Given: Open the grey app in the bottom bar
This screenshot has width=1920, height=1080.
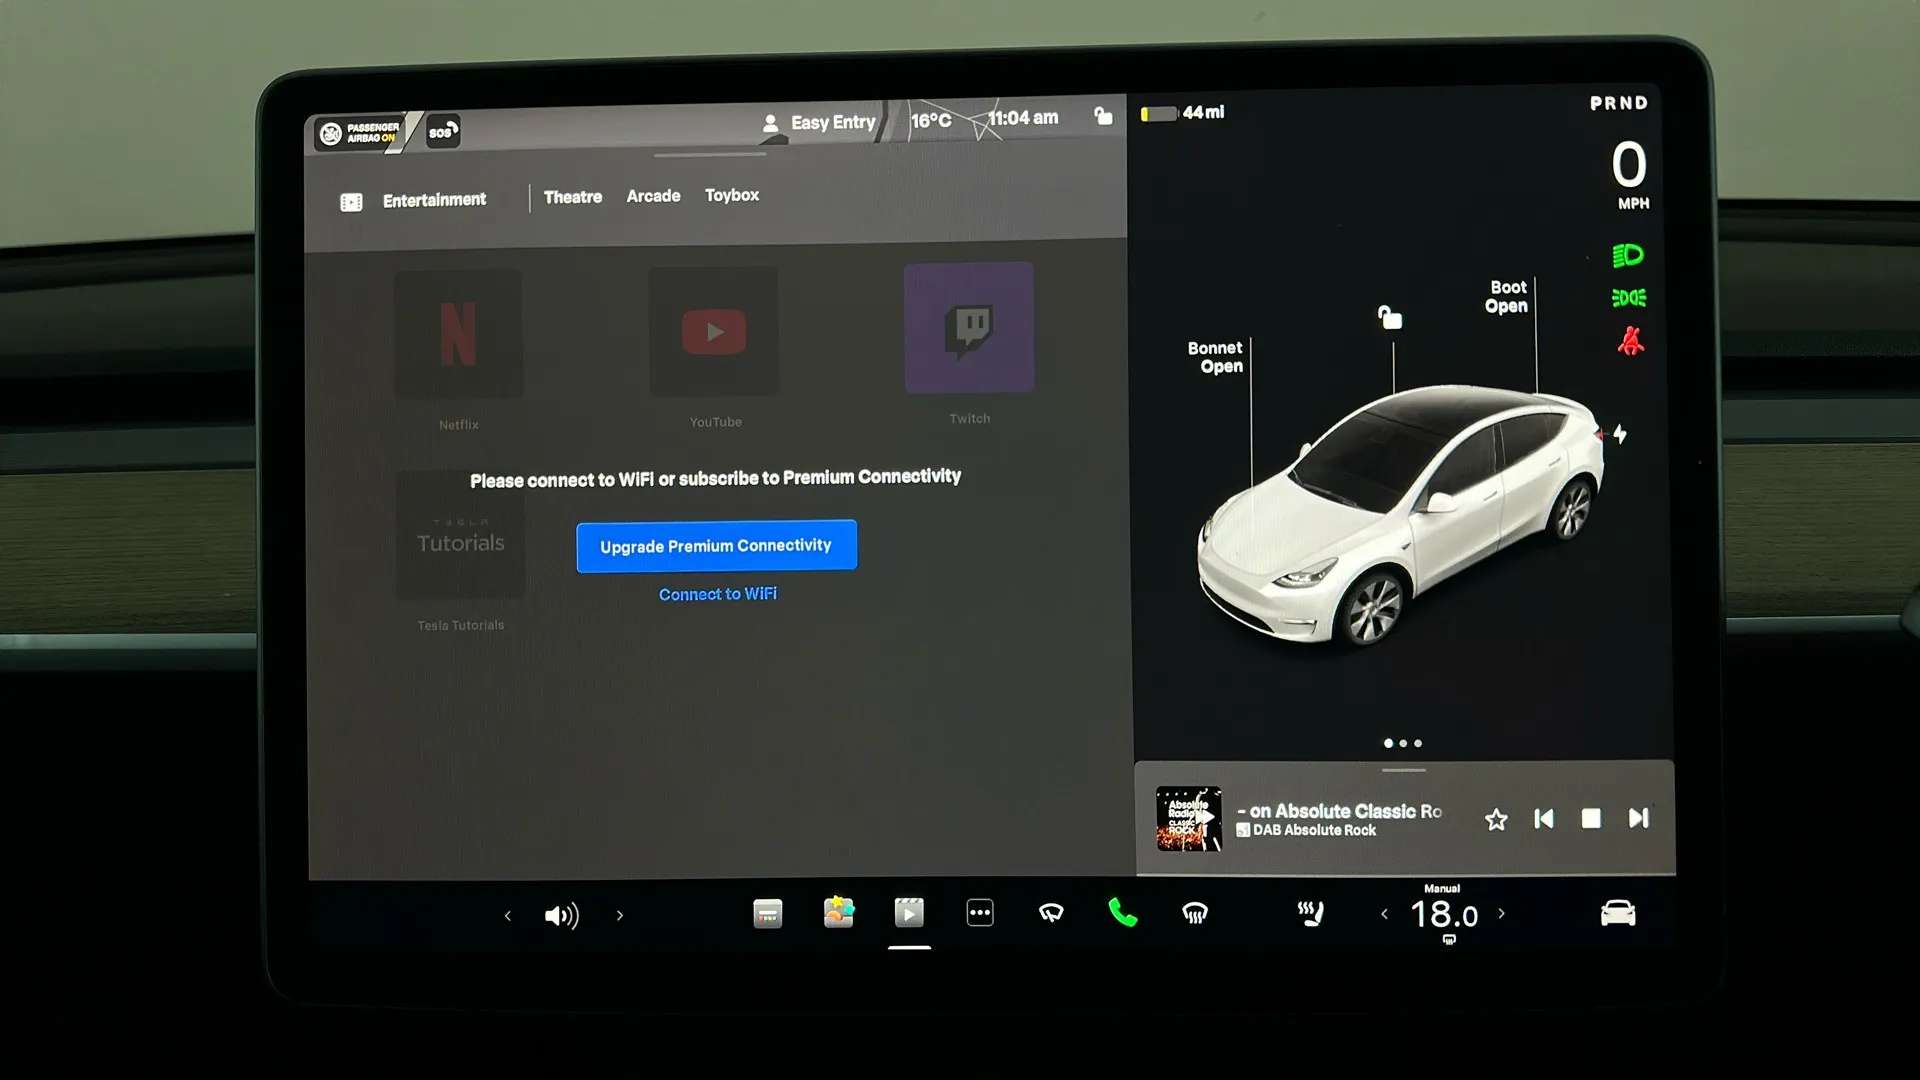Looking at the screenshot, I should [767, 913].
